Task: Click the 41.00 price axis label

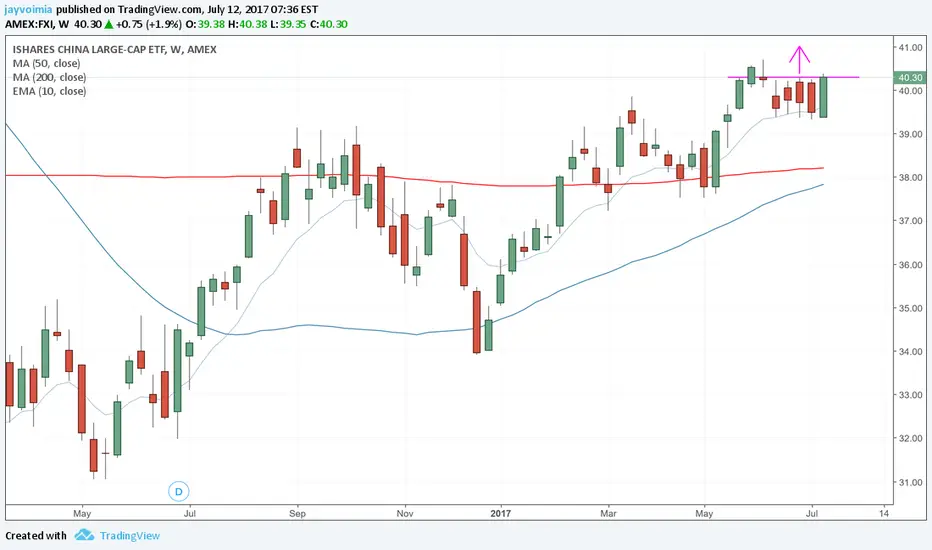Action: pos(911,48)
